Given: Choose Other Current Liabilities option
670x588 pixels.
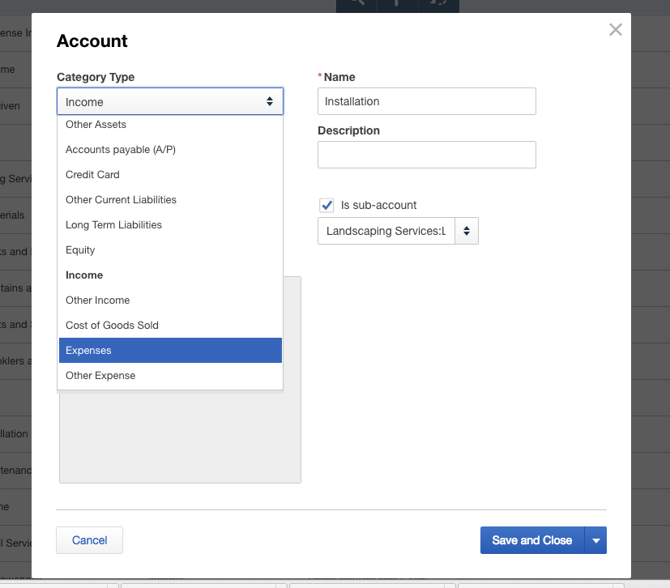Looking at the screenshot, I should coord(170,200).
